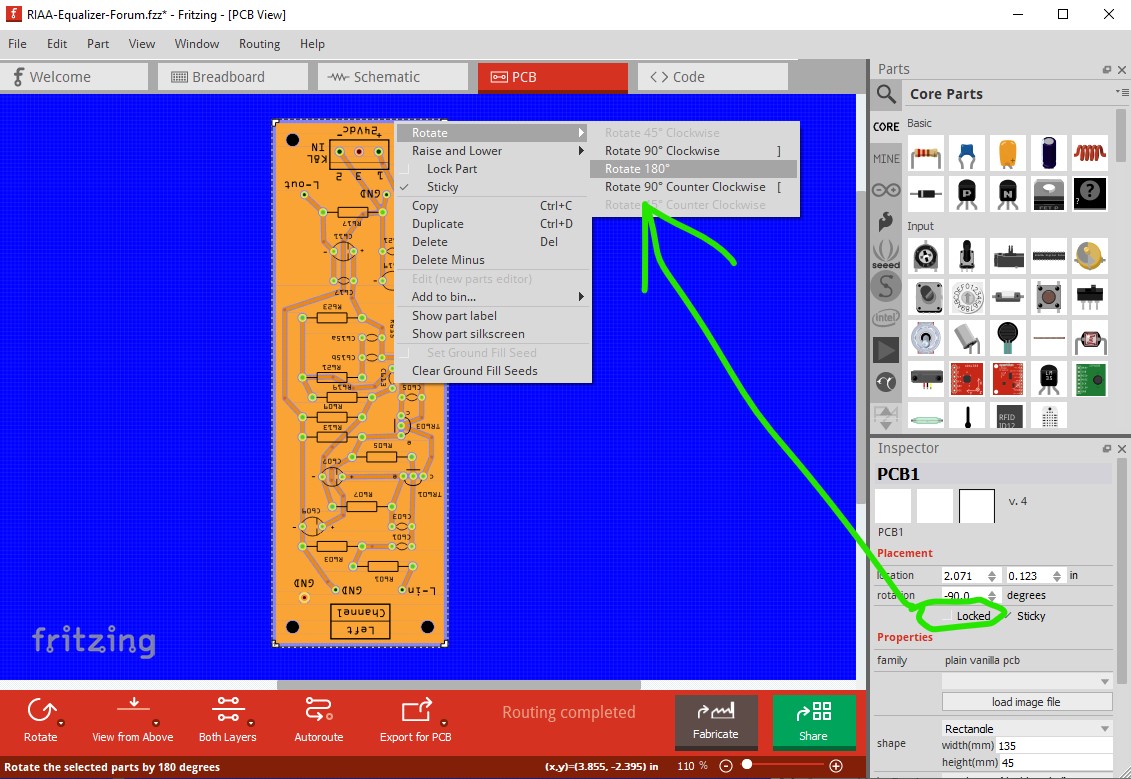1131x779 pixels.
Task: Click the green Share button
Action: (814, 722)
